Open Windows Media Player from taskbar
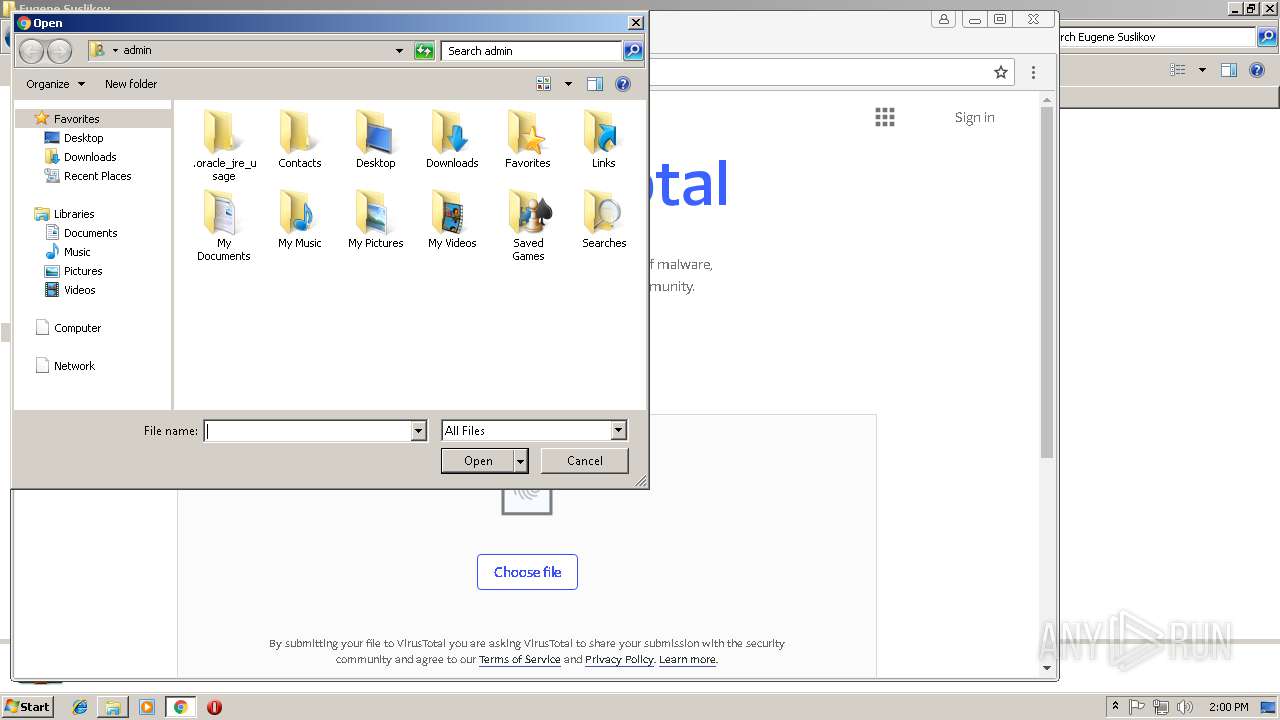The height and width of the screenshot is (720, 1280). coord(147,707)
